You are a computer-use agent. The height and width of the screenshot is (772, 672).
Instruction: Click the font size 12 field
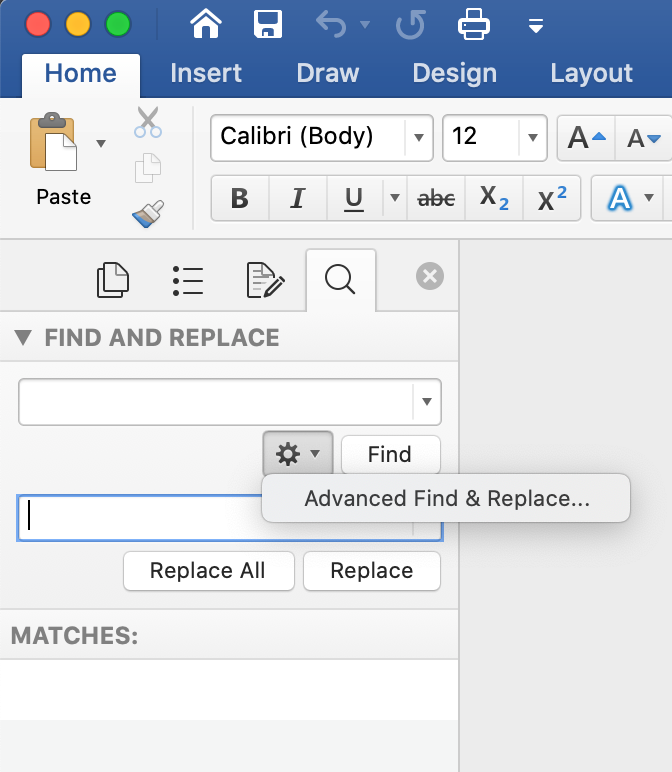(x=481, y=137)
